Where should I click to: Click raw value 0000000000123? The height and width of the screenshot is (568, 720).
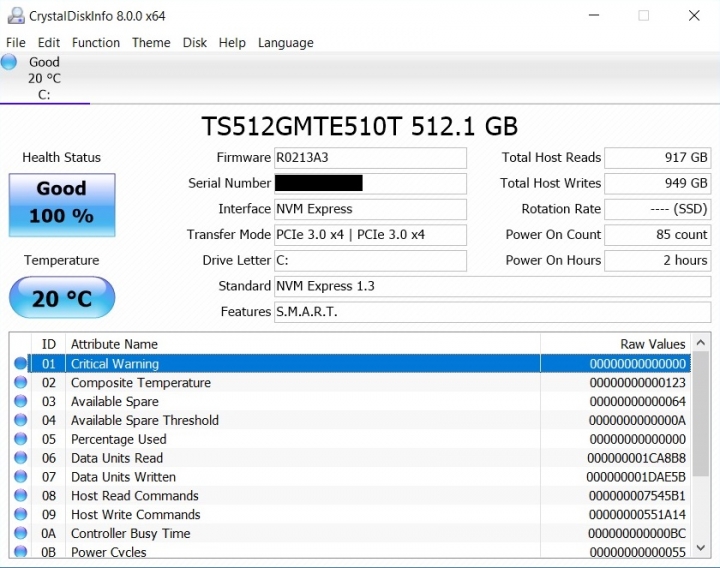(x=637, y=382)
